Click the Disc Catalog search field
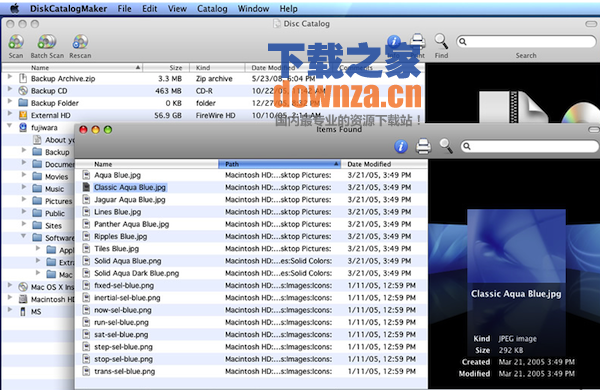Image resolution: width=600 pixels, height=390 pixels. [x=526, y=41]
